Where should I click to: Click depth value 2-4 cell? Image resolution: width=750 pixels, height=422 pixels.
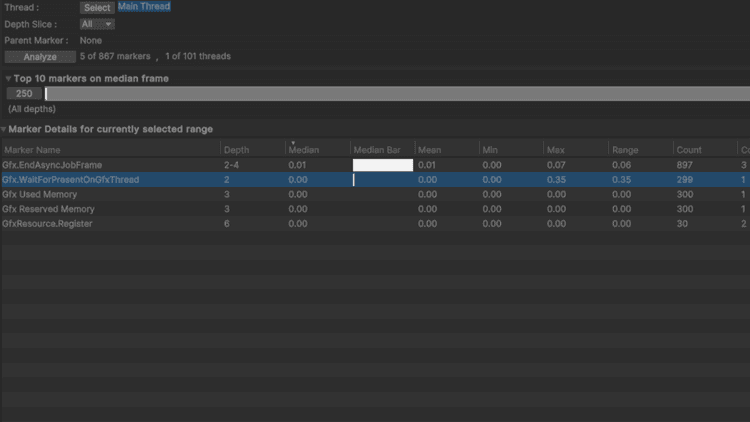(x=232, y=165)
